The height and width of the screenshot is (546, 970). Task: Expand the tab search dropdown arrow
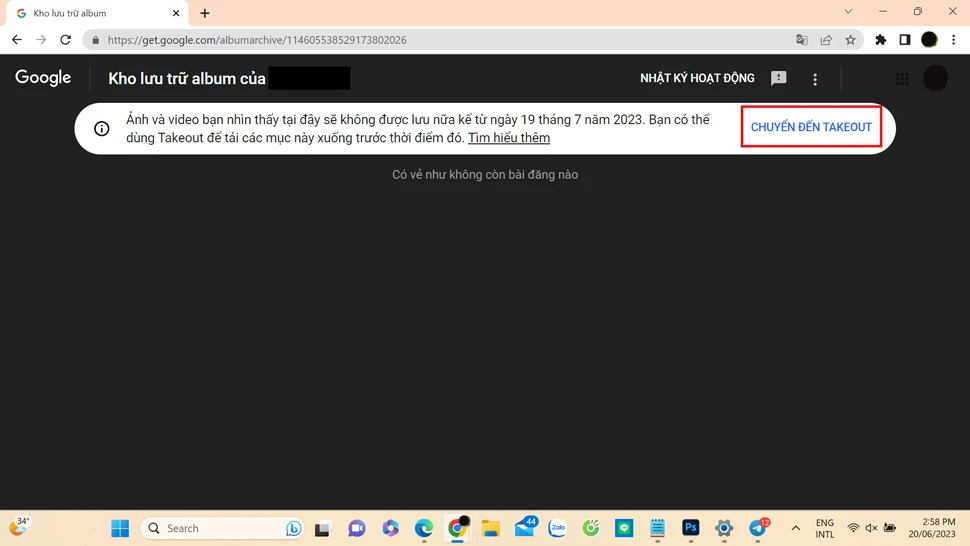click(x=848, y=12)
